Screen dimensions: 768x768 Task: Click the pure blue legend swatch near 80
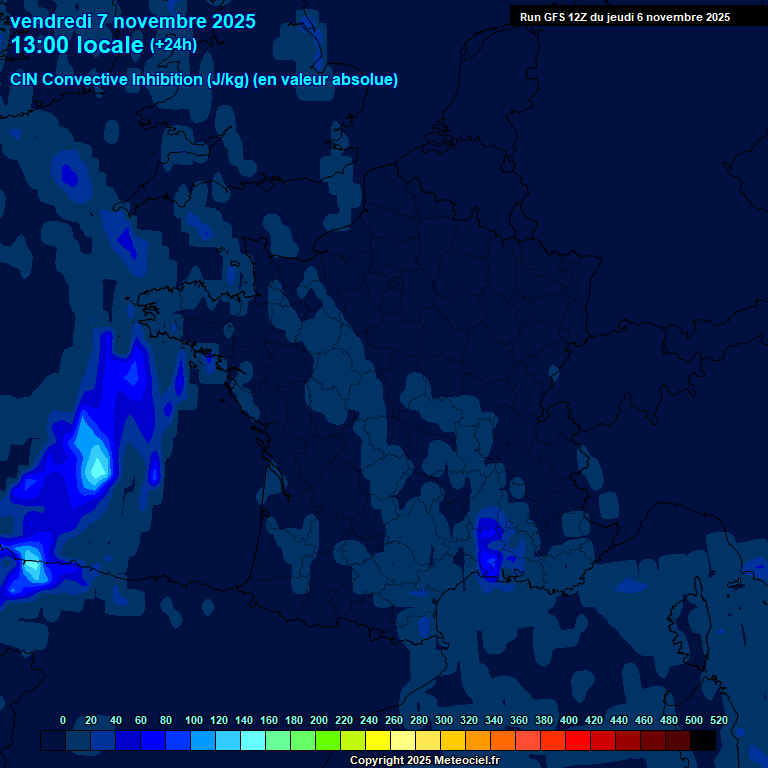pos(153,741)
